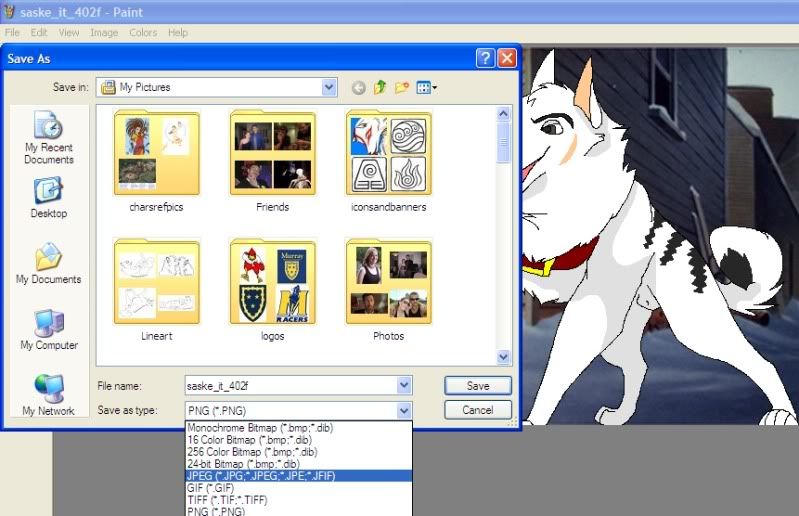Open Paint File menu

(12, 33)
